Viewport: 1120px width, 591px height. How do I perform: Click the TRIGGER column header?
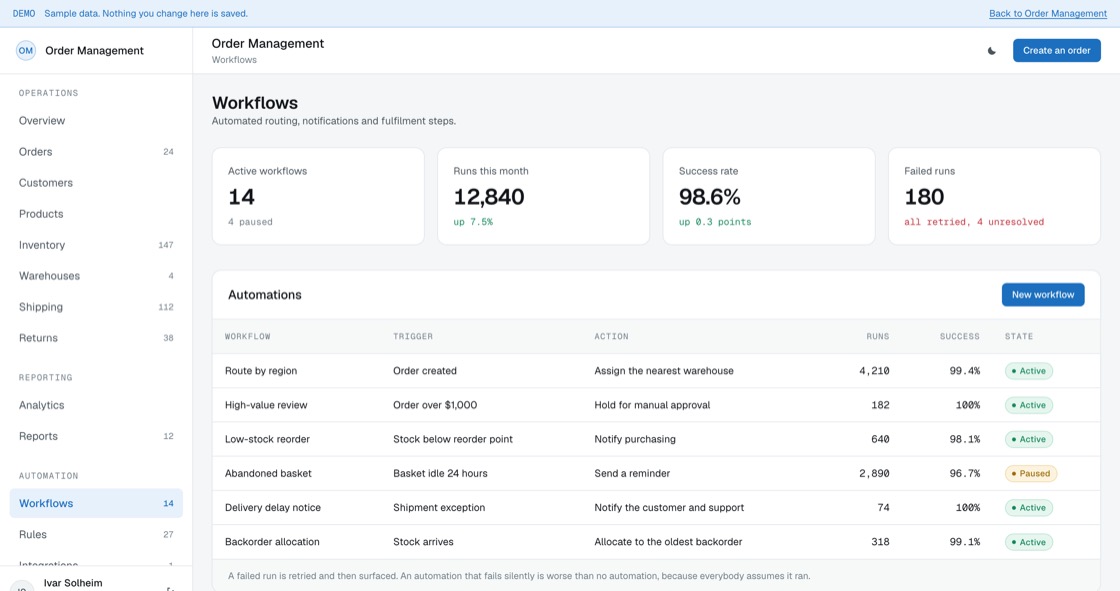pos(413,336)
